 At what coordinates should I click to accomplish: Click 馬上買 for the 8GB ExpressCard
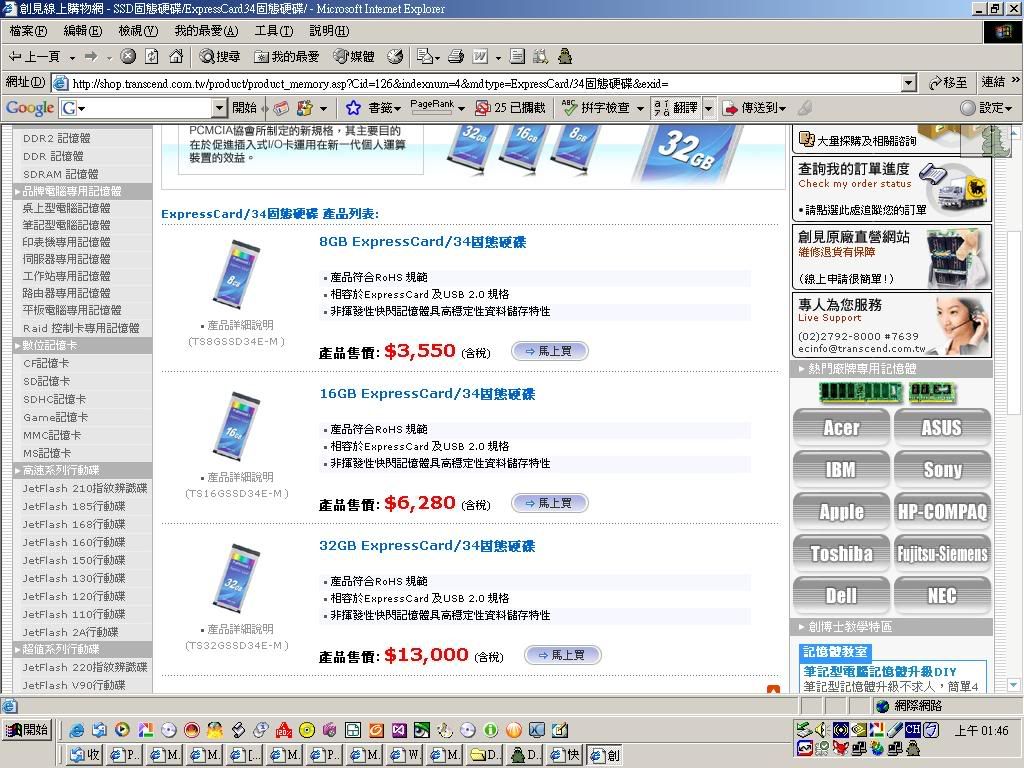point(549,351)
